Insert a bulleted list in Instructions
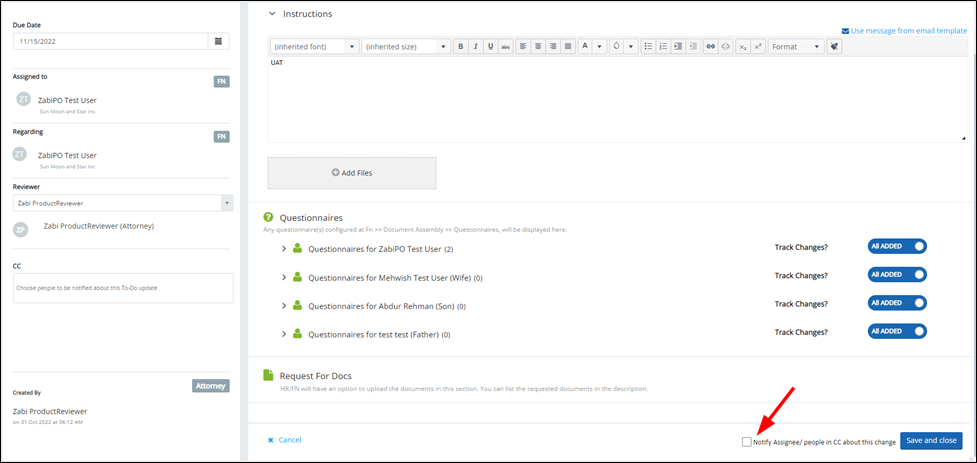This screenshot has height=463, width=977. (x=648, y=47)
